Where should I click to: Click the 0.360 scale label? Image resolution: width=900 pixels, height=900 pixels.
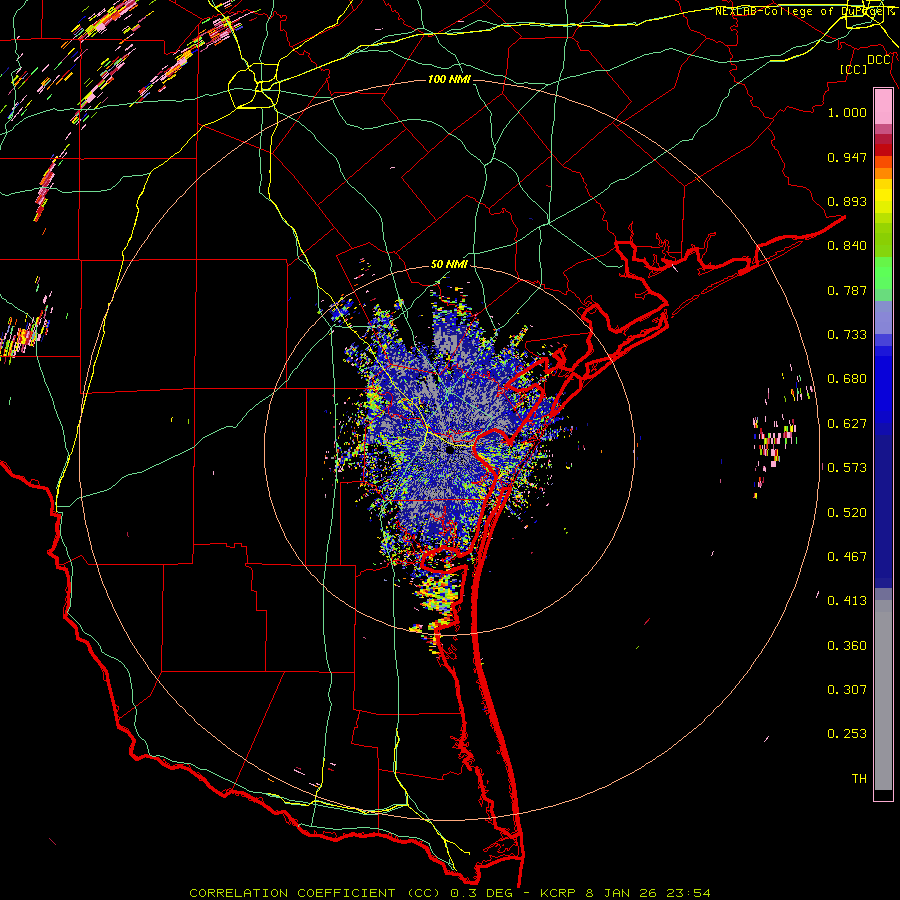847,646
